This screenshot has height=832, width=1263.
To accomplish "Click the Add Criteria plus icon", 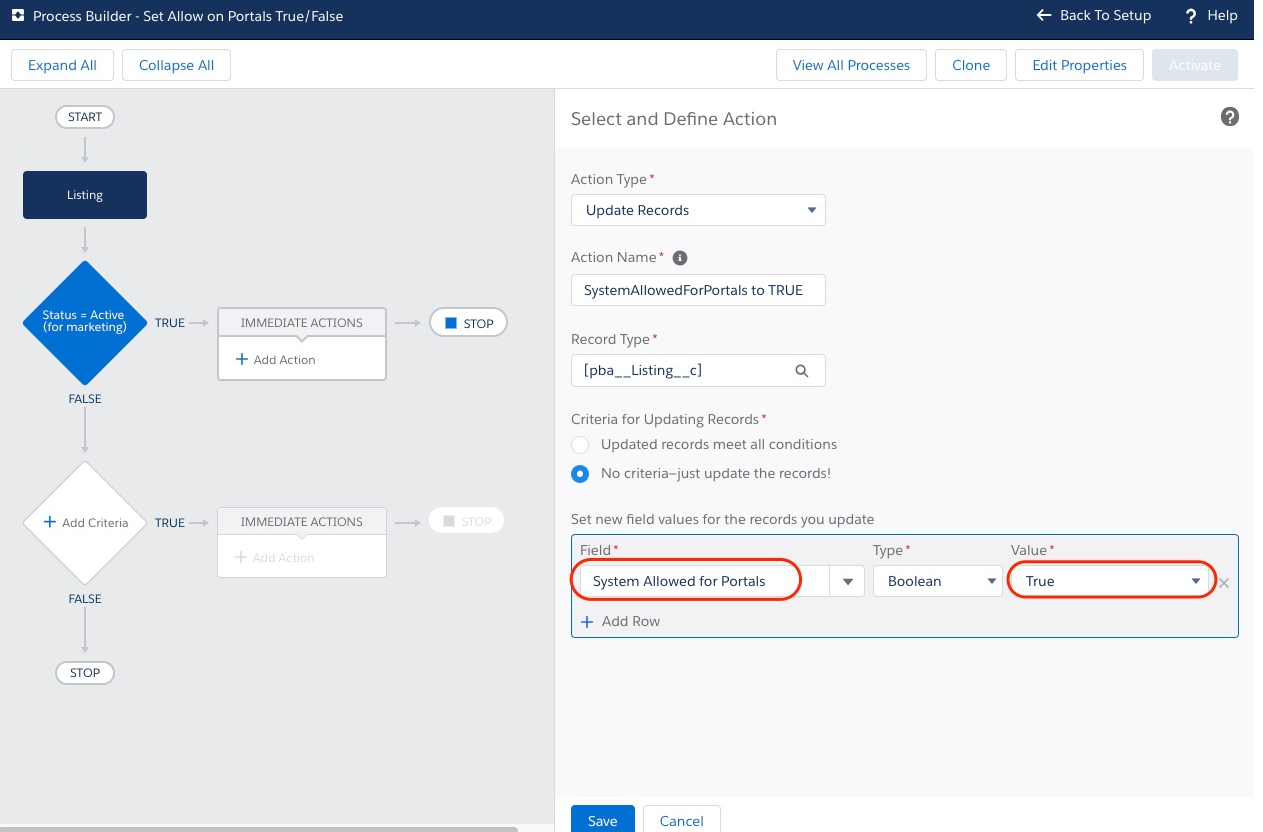I will pyautogui.click(x=48, y=522).
